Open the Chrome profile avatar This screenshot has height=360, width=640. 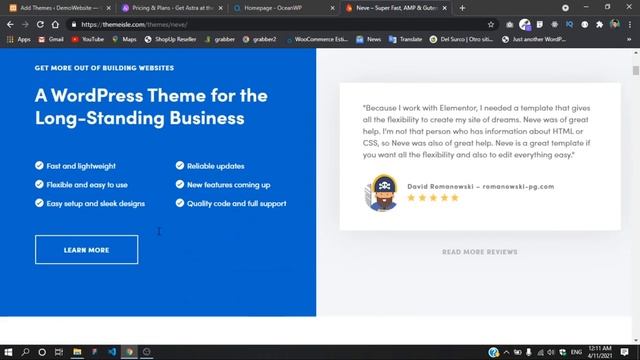tap(615, 24)
